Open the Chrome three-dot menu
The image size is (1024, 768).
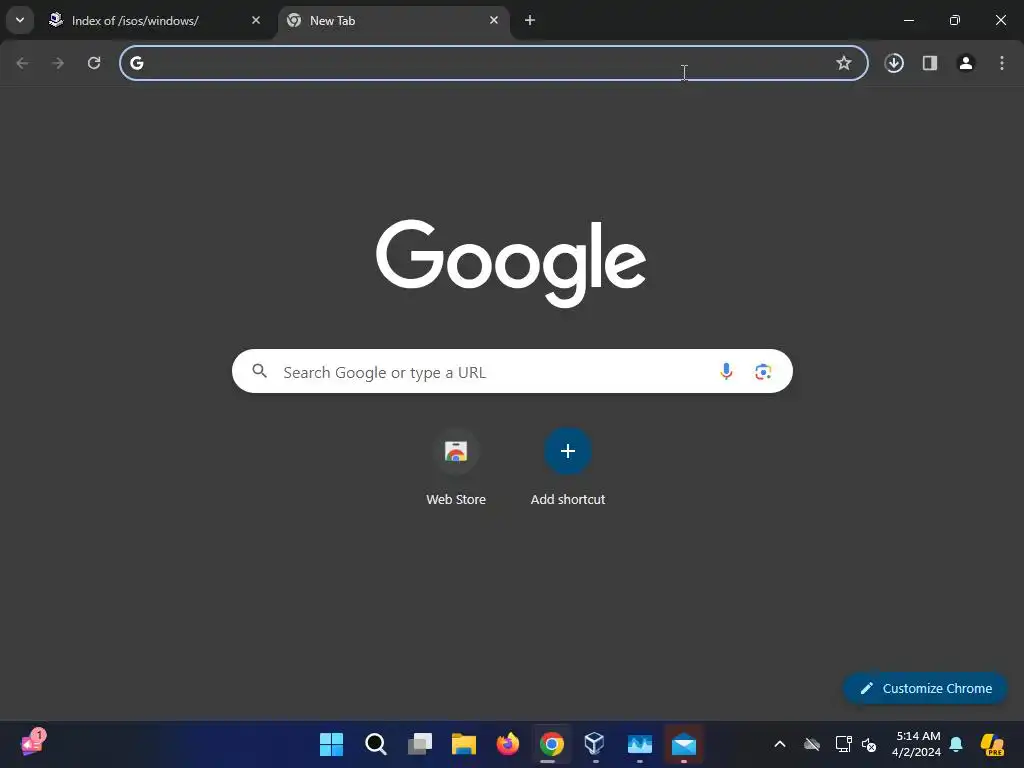tap(1002, 63)
